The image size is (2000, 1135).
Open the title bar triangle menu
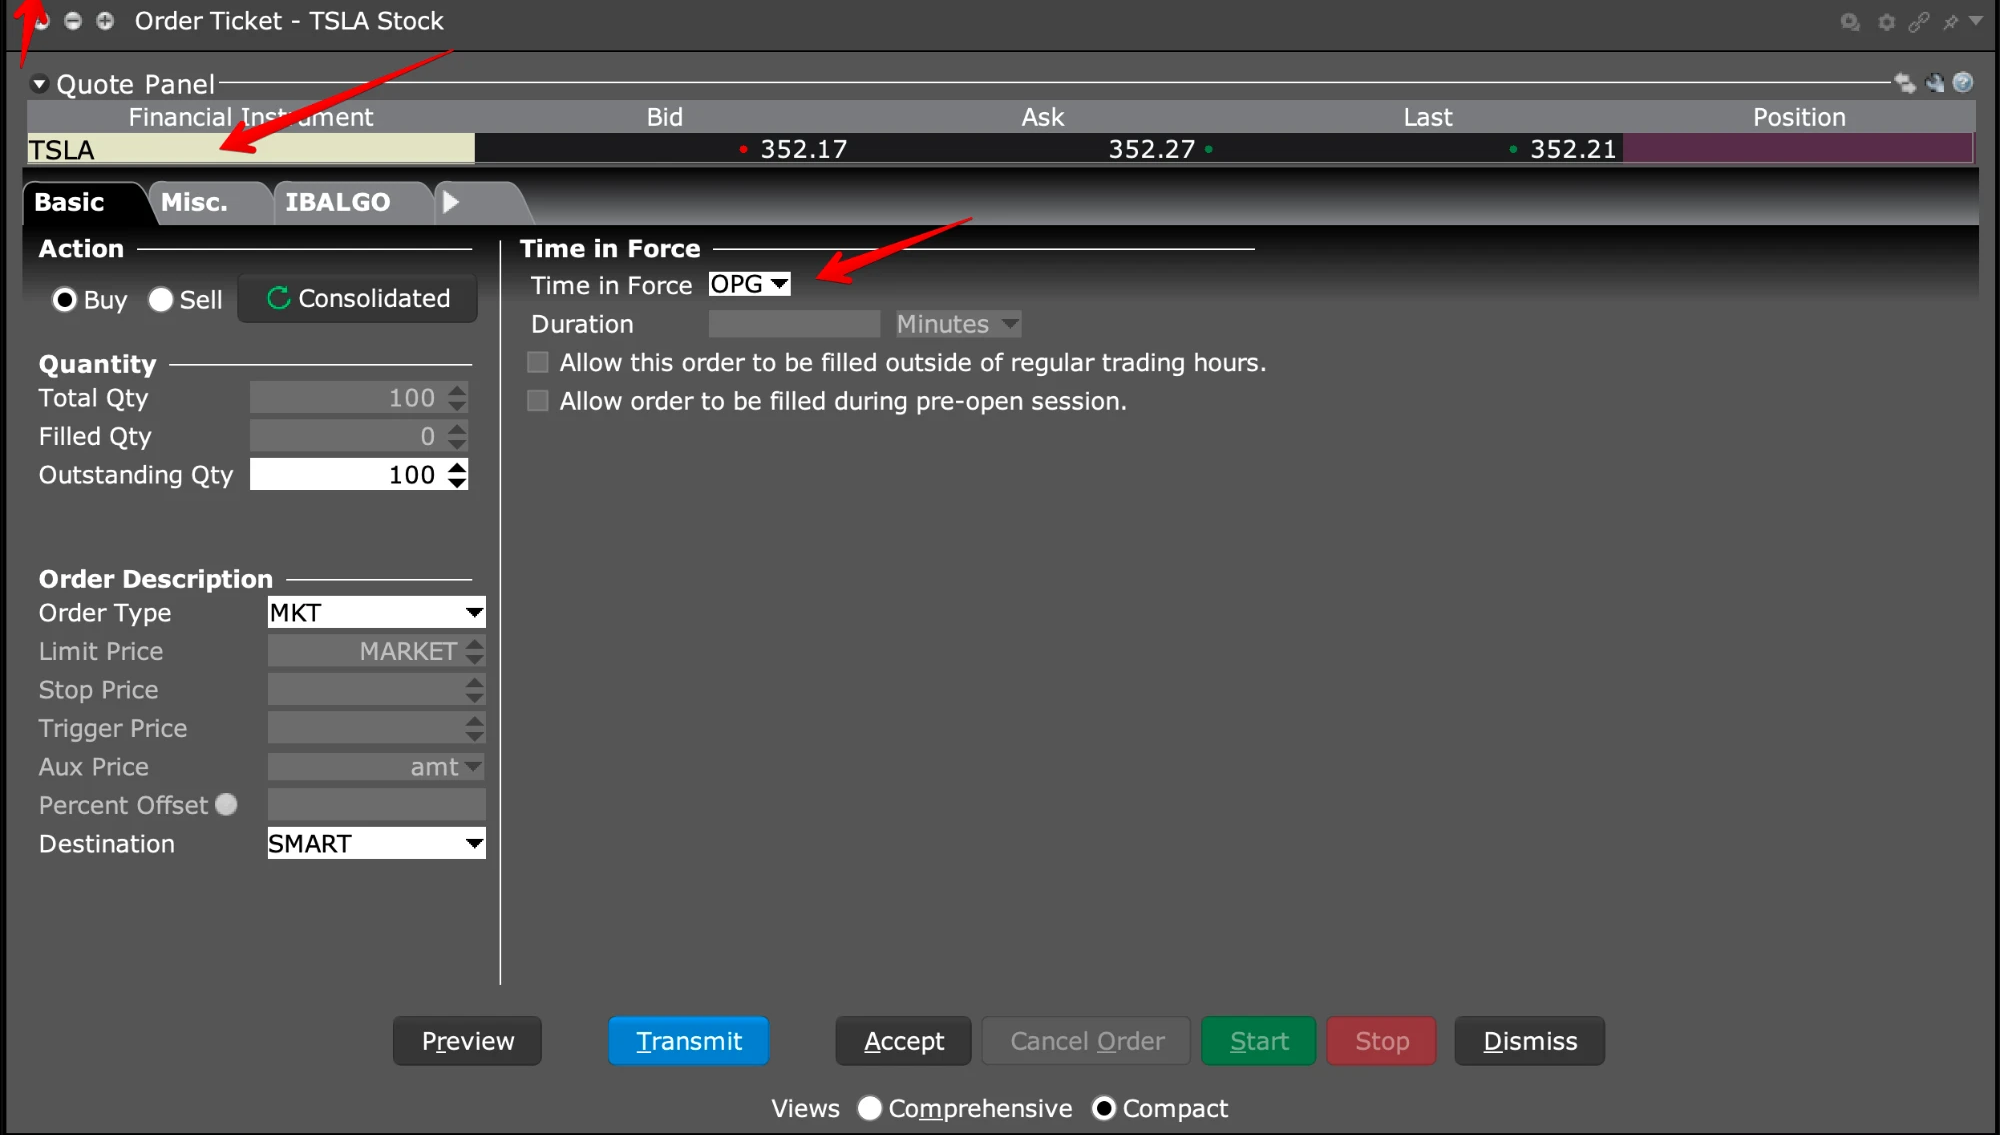(x=1976, y=21)
